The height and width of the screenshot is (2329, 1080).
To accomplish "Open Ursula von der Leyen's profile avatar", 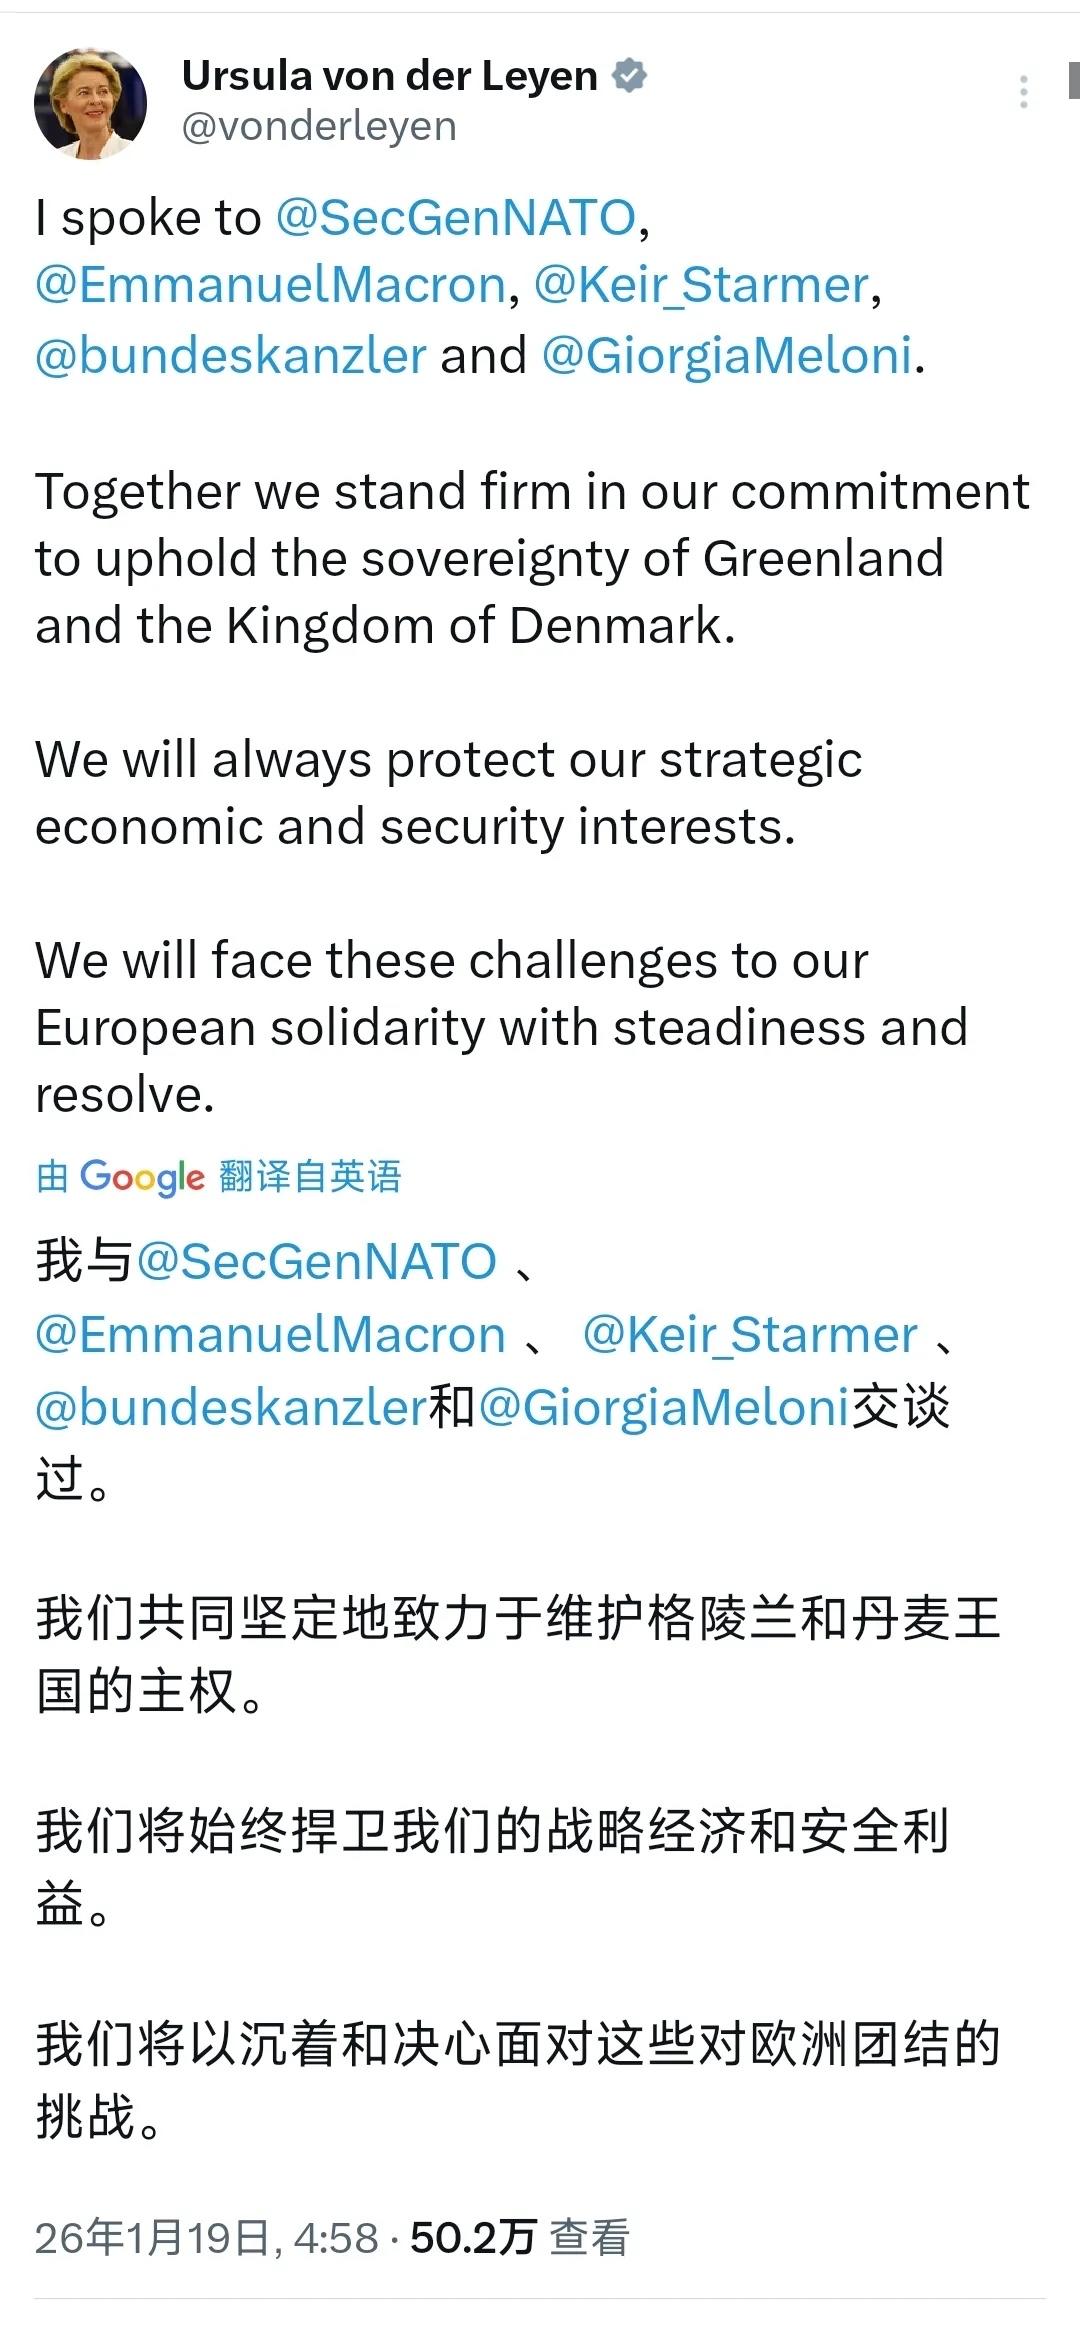I will (x=88, y=100).
